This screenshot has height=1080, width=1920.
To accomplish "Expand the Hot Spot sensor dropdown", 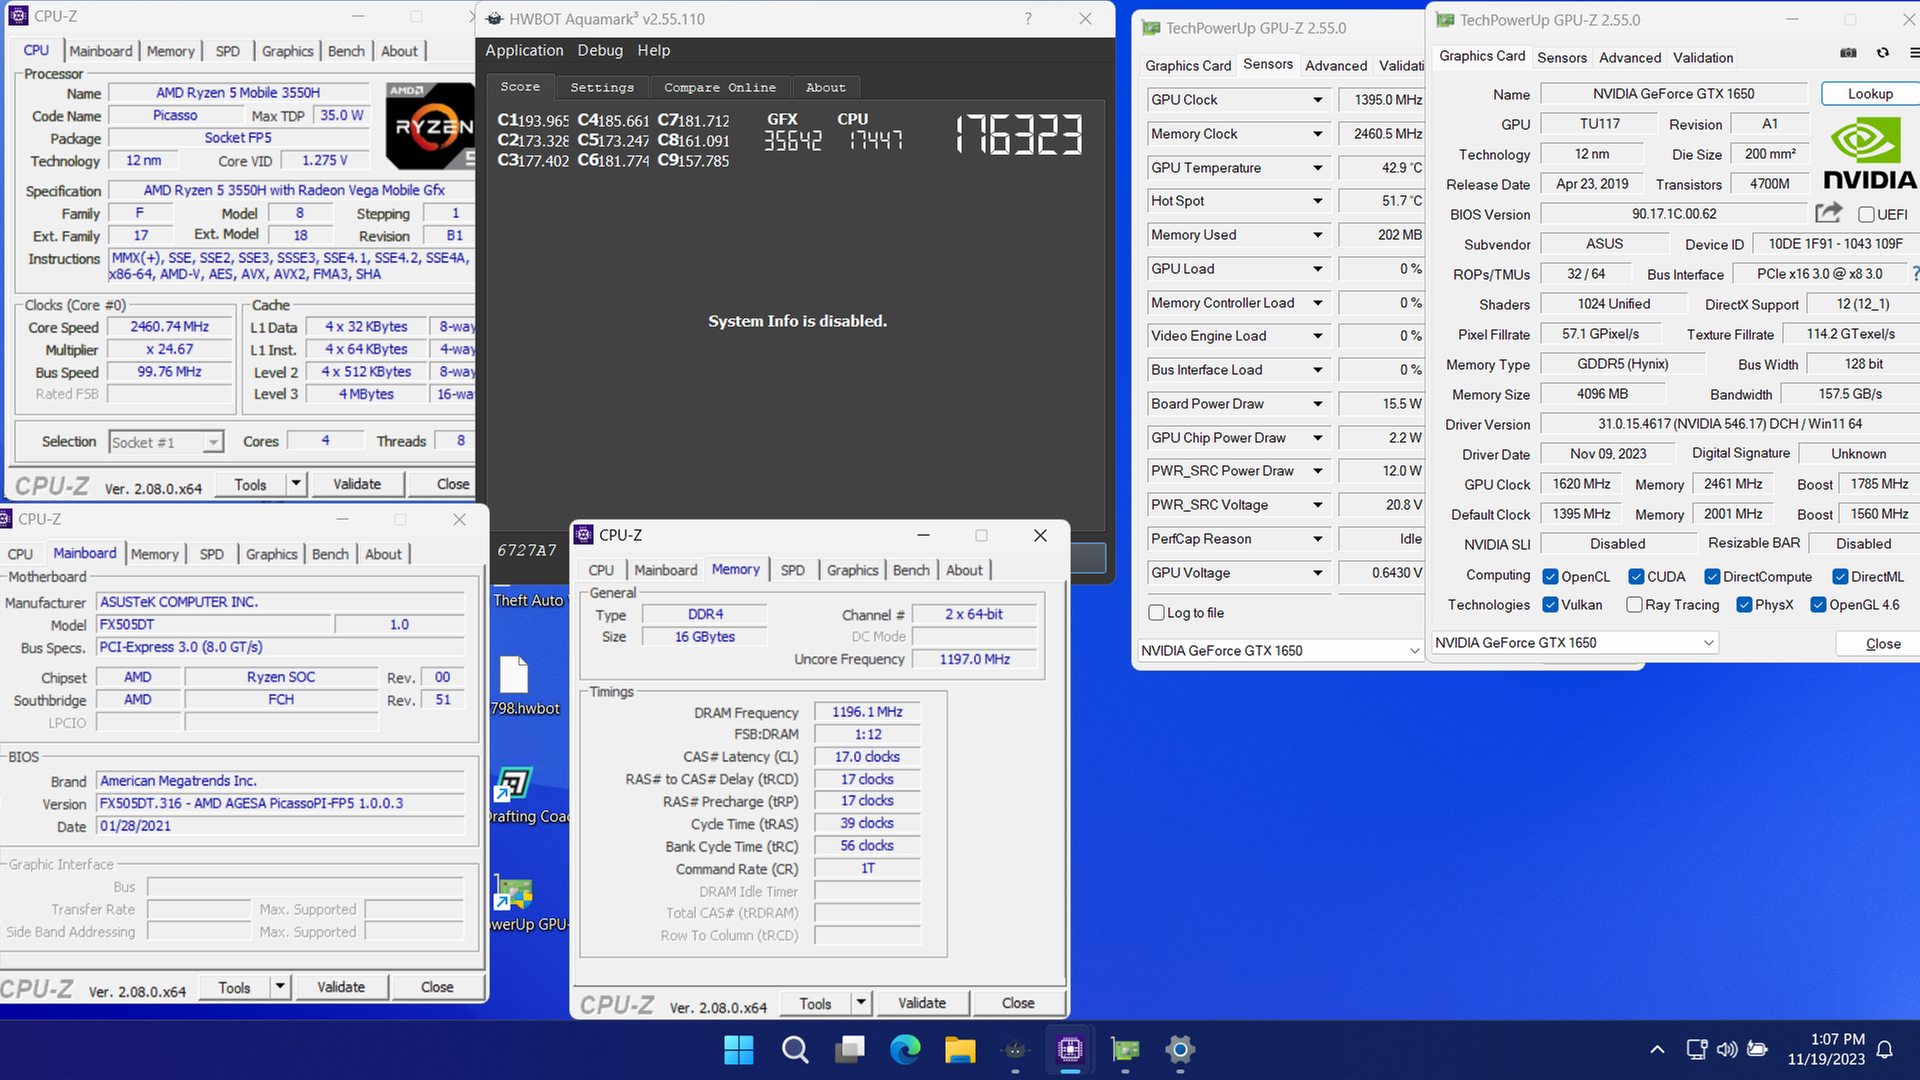I will pos(1317,201).
